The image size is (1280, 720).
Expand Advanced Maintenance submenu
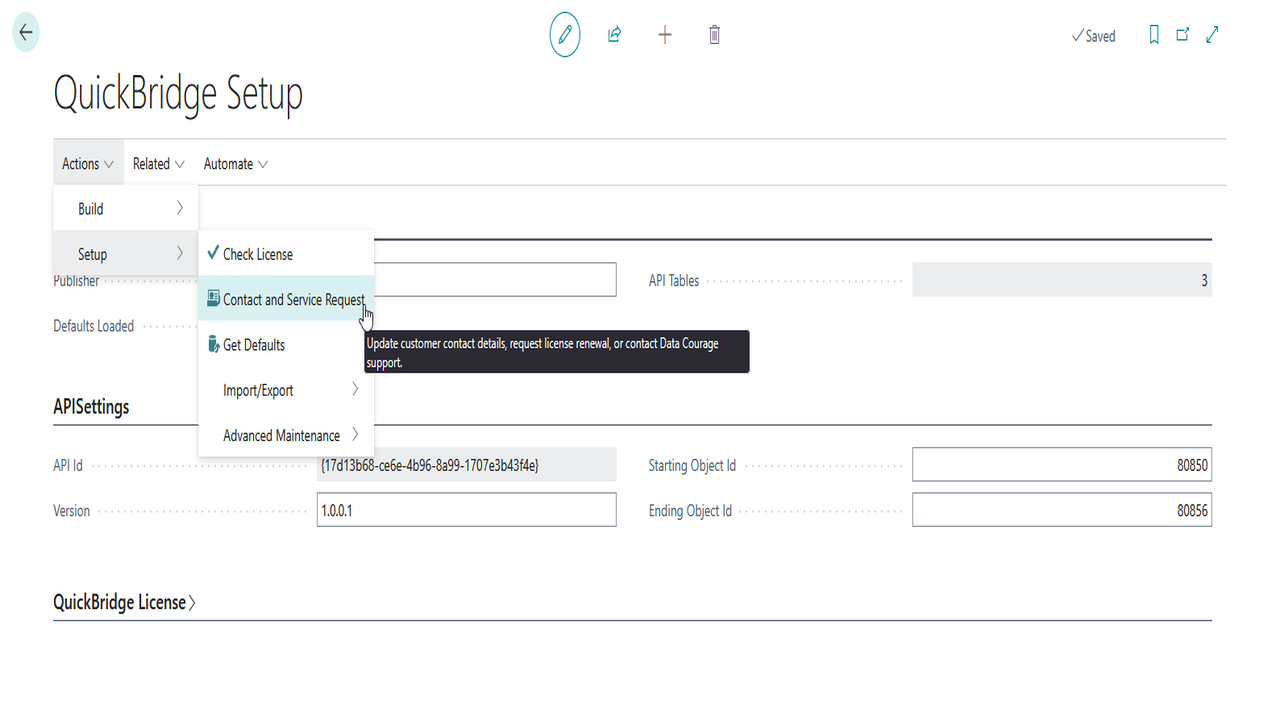coord(286,435)
